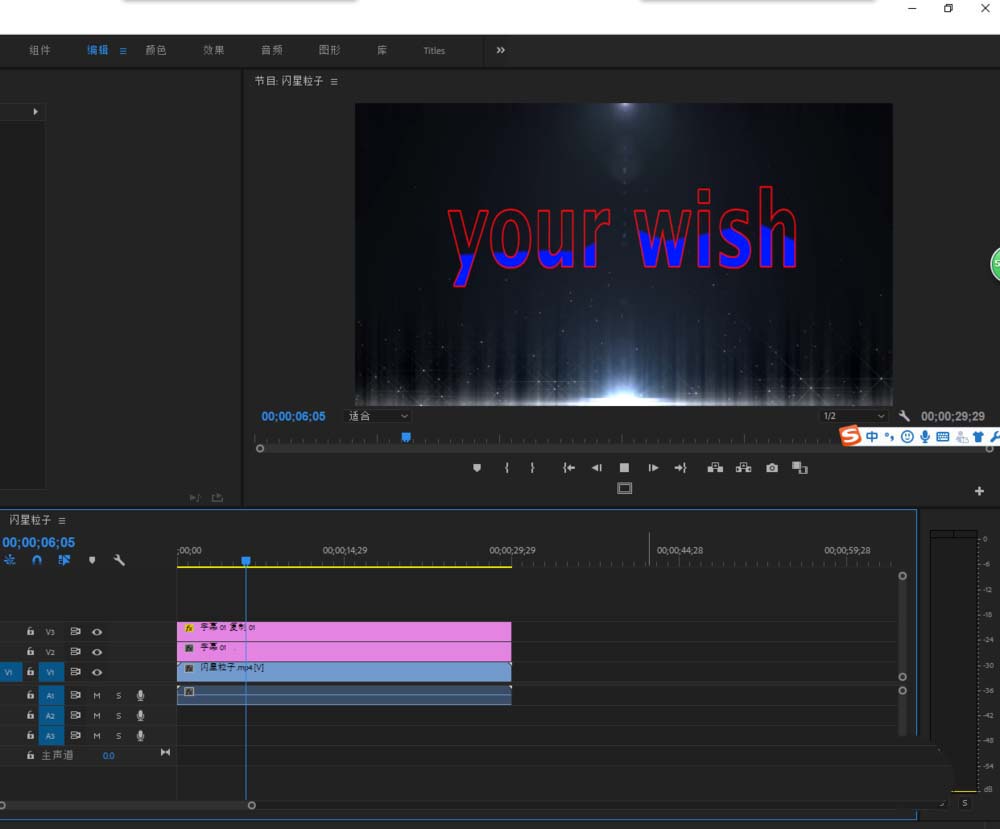Viewport: 1000px width, 829px height.
Task: Click the Mark Out bracket button
Action: (533, 468)
